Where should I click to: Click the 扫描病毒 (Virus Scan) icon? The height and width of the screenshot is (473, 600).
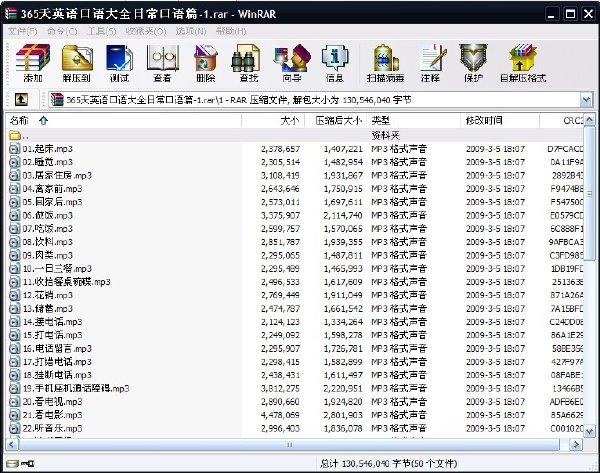[385, 58]
